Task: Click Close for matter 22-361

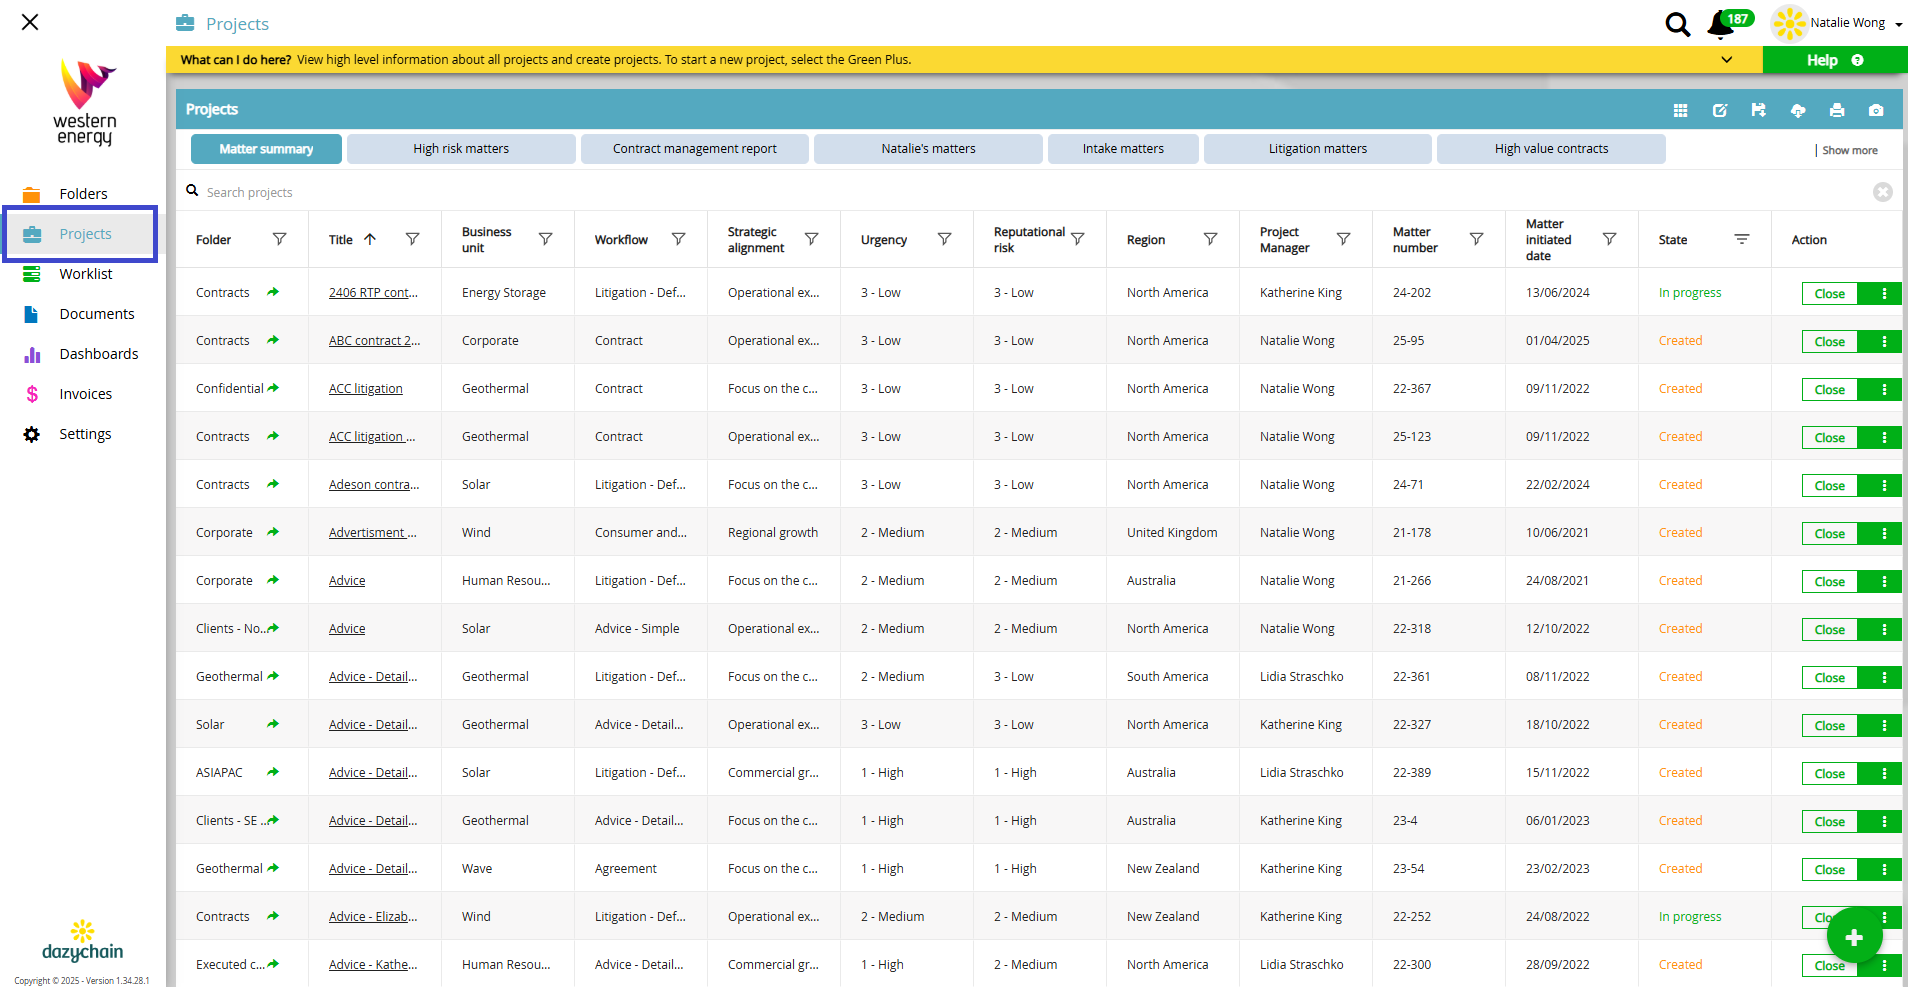Action: point(1830,678)
